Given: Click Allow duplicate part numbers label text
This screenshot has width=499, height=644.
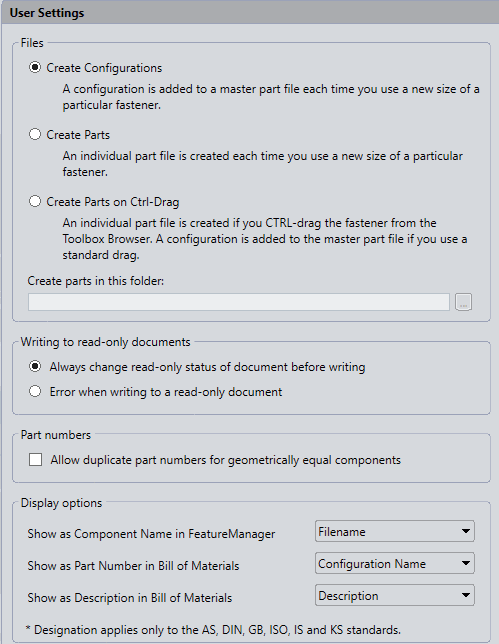Looking at the screenshot, I should pos(225,460).
